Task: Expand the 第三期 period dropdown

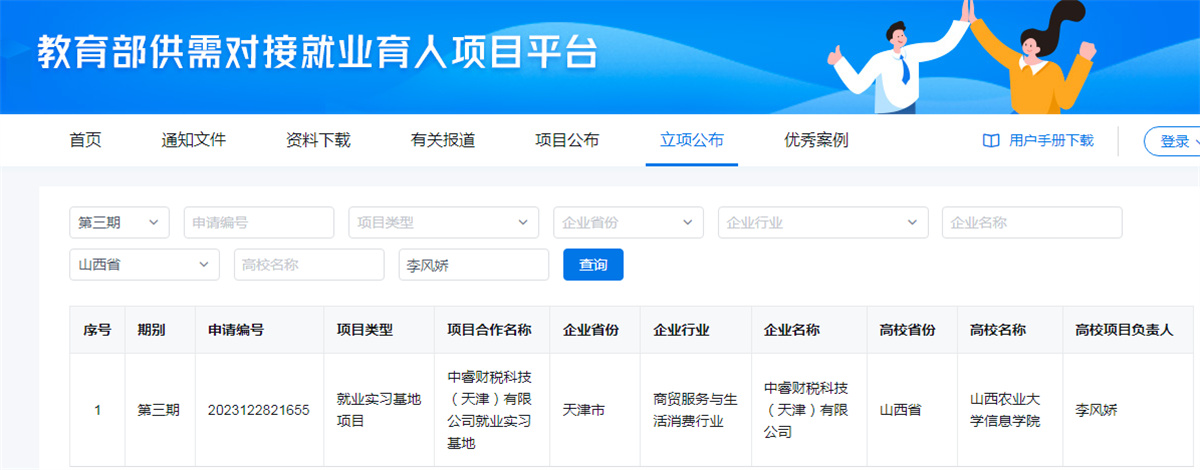Action: 119,223
